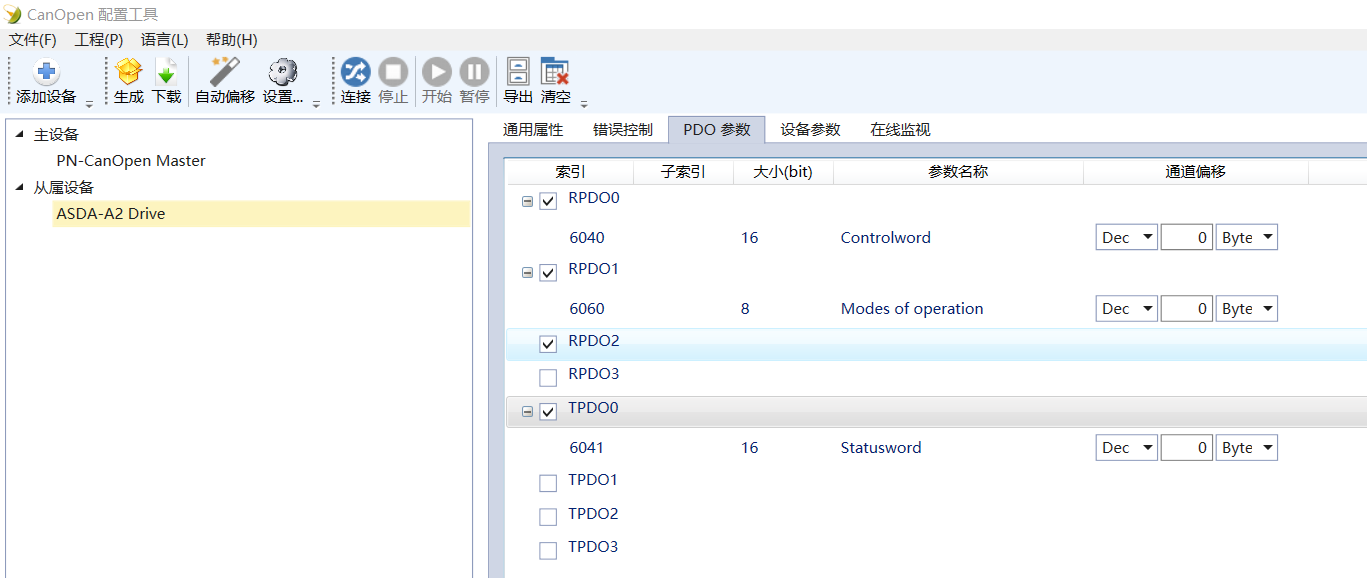Select PN-CanOpen Master in device tree
Screen dimensions: 1367x578
131,161
